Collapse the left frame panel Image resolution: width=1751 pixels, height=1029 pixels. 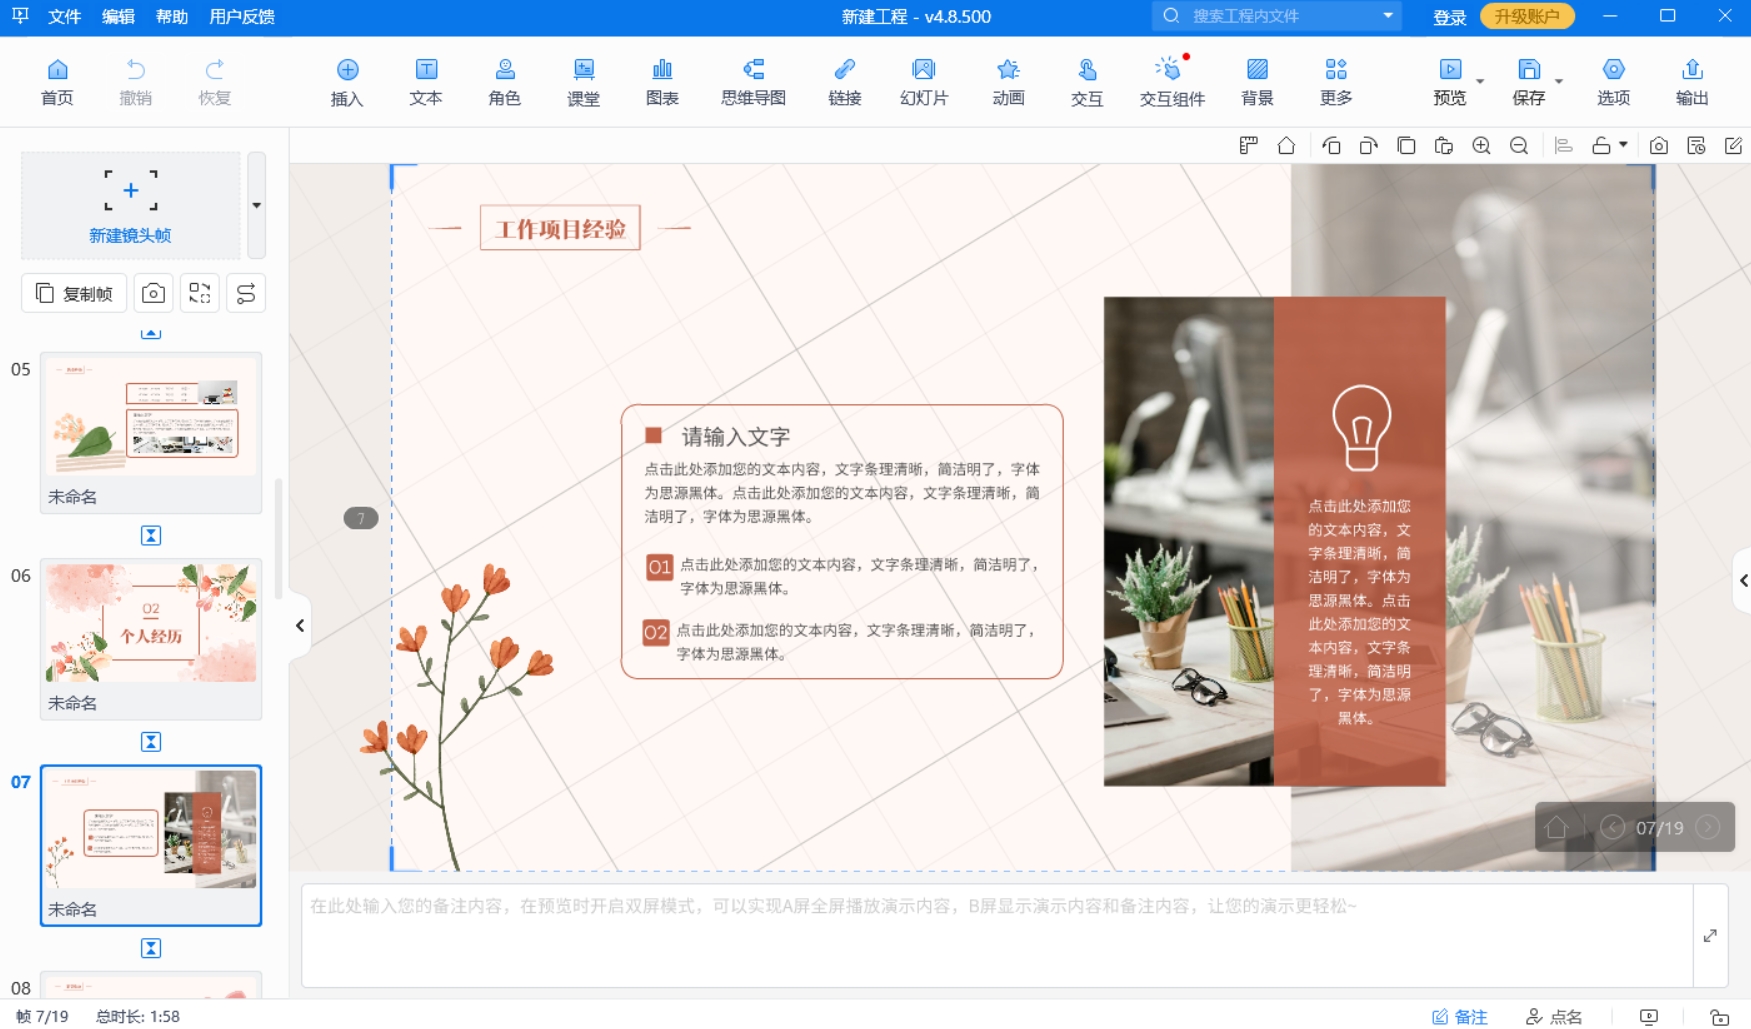coord(300,626)
